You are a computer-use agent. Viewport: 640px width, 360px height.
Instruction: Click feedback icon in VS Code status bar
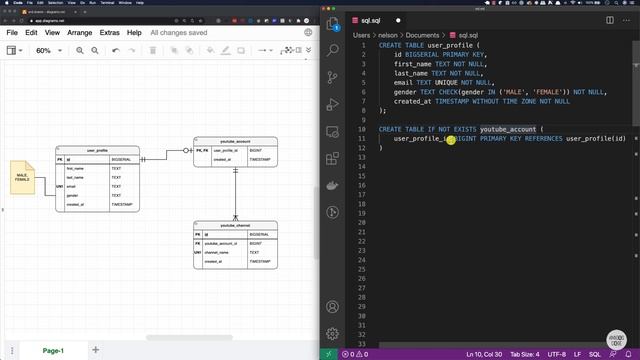(x=613, y=354)
